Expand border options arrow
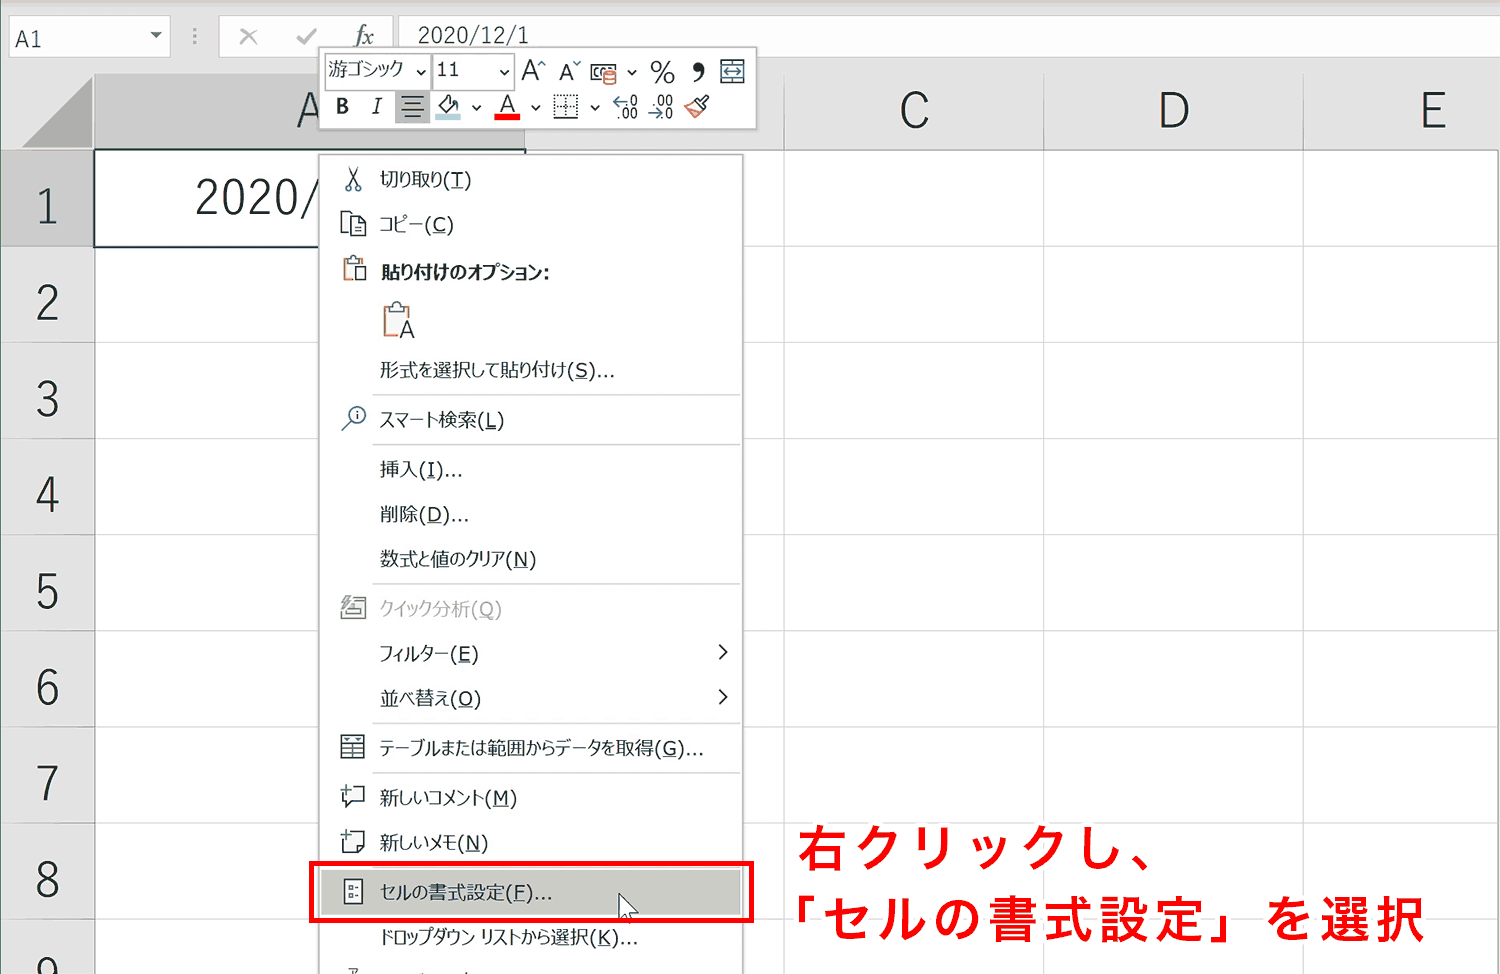The image size is (1500, 974). (x=594, y=107)
